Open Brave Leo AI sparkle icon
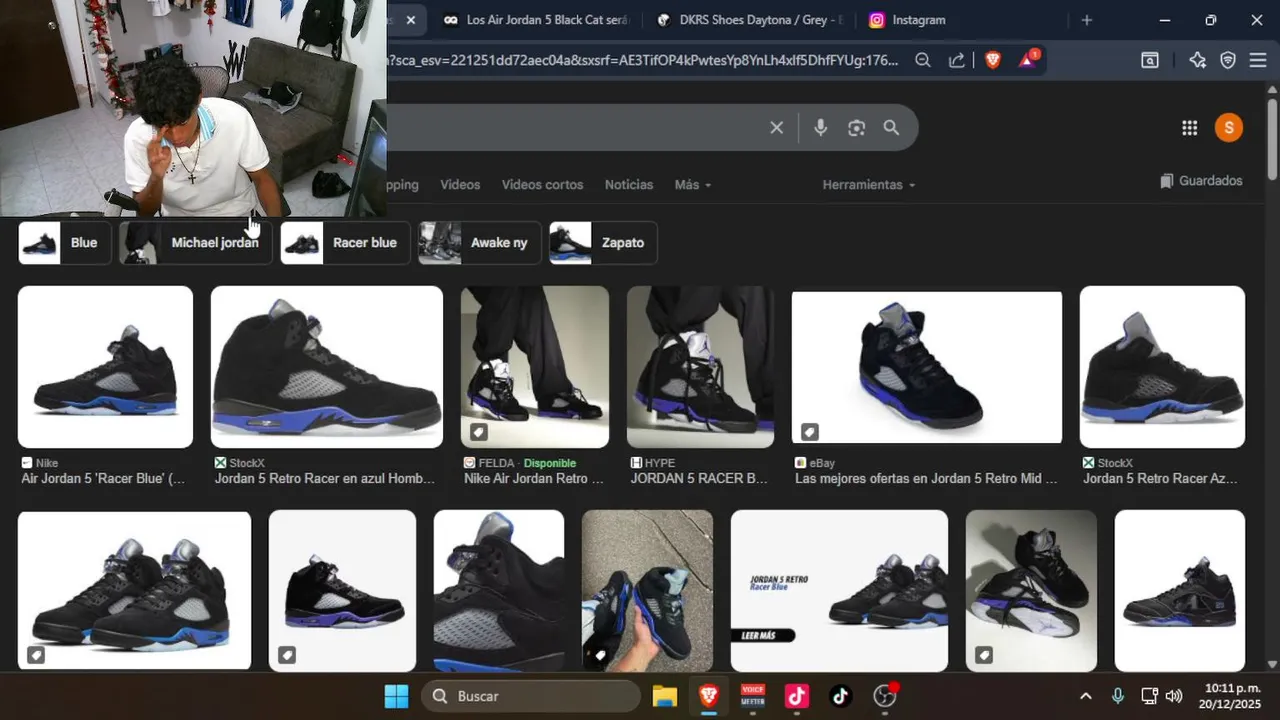 coord(1197,60)
